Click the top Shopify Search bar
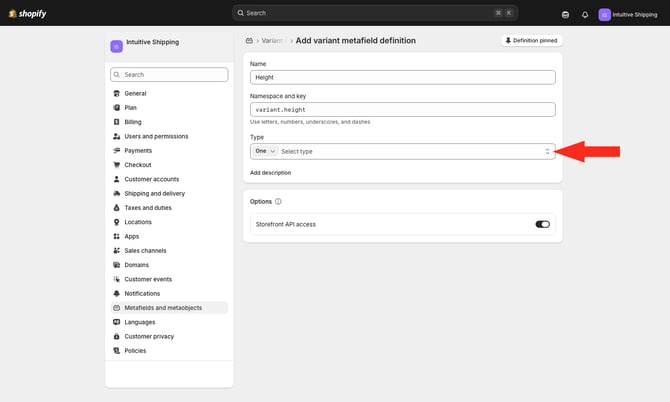Screen dimensions: 670x402 [x=375, y=13]
